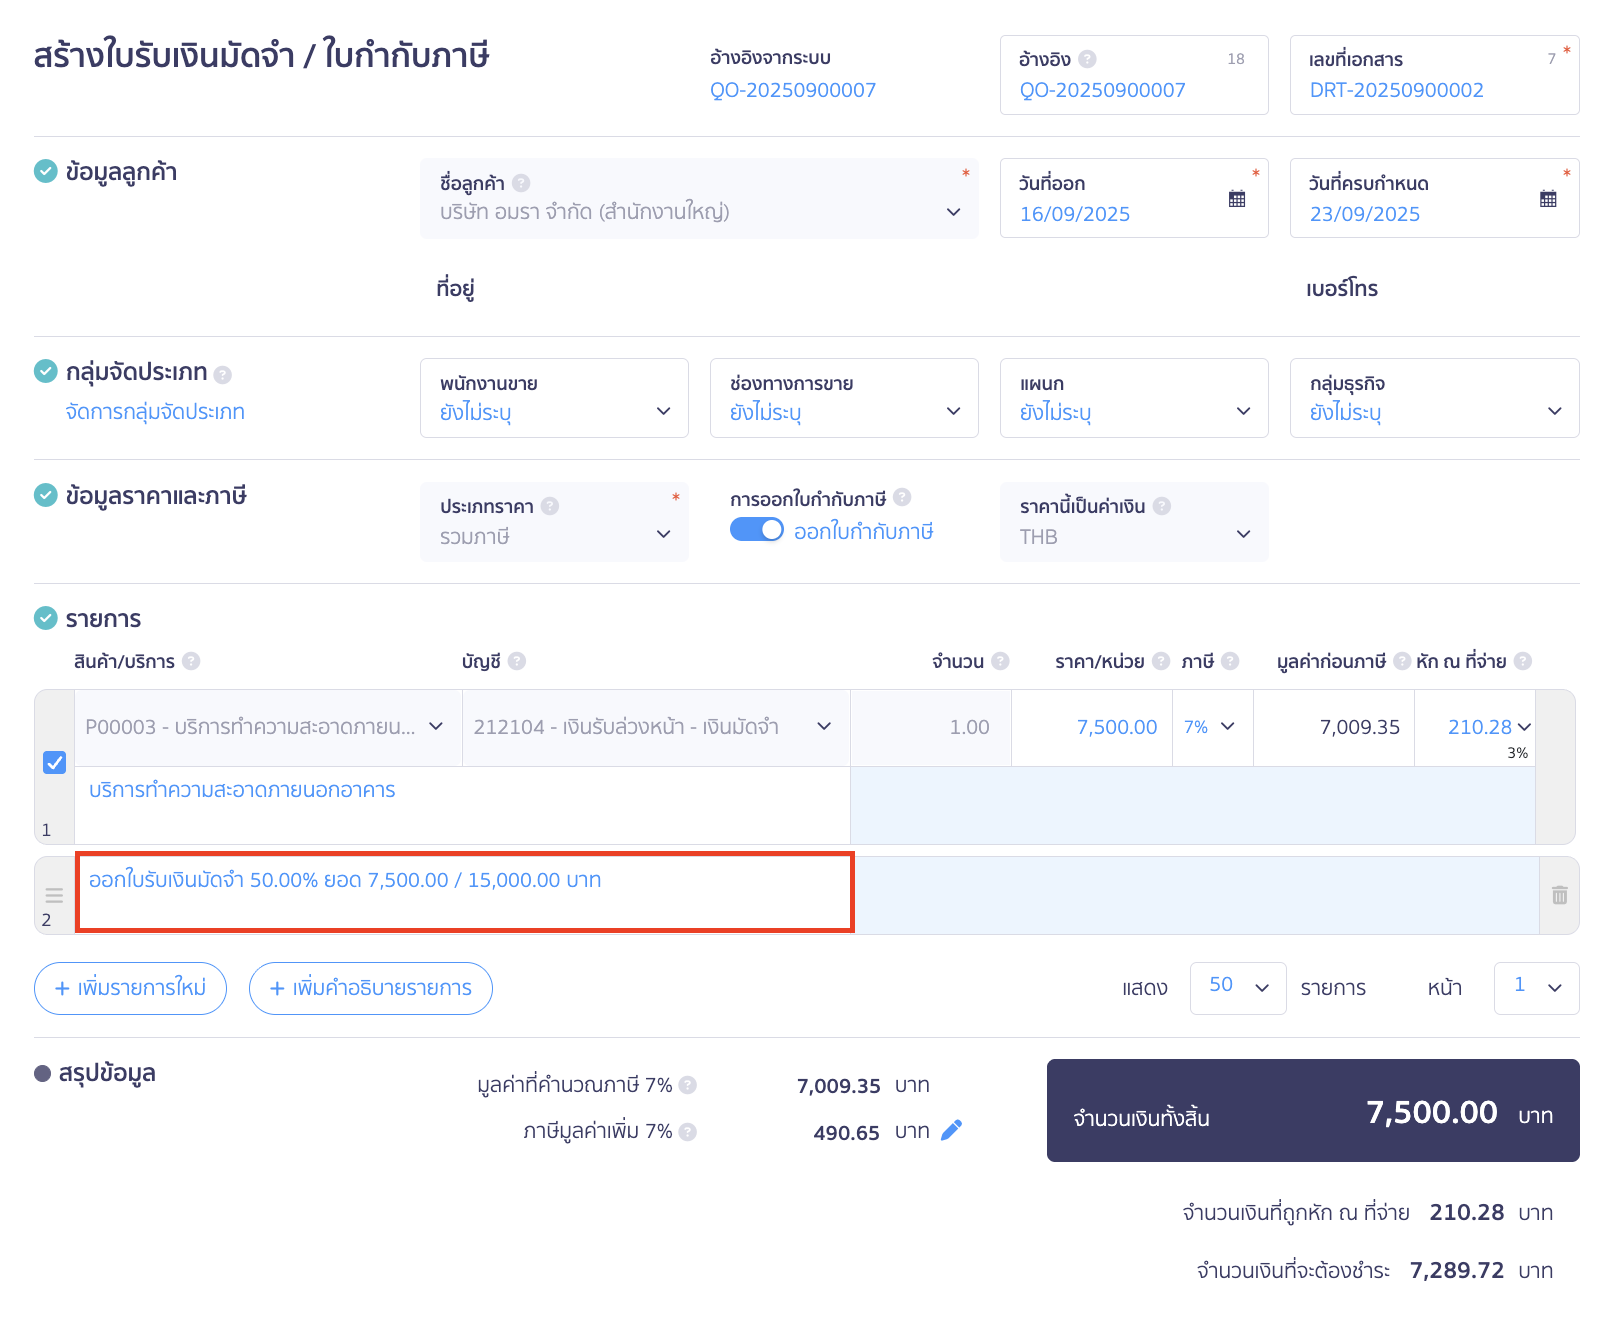The image size is (1616, 1320).
Task: Open the จัดการกลุ่มจัดประเภท link
Action: pos(154,411)
